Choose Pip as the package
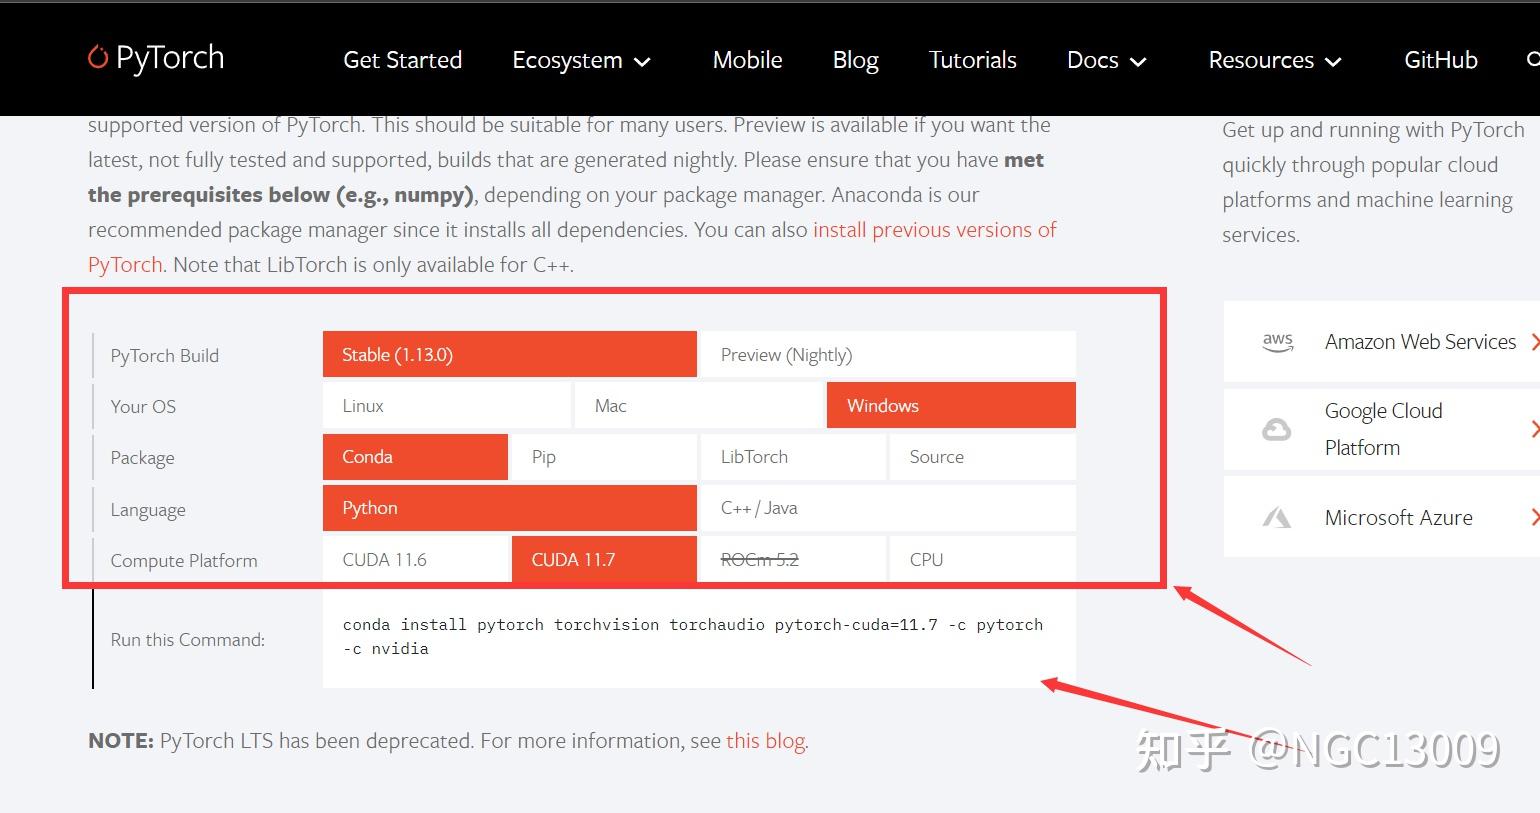This screenshot has width=1540, height=813. [x=603, y=457]
